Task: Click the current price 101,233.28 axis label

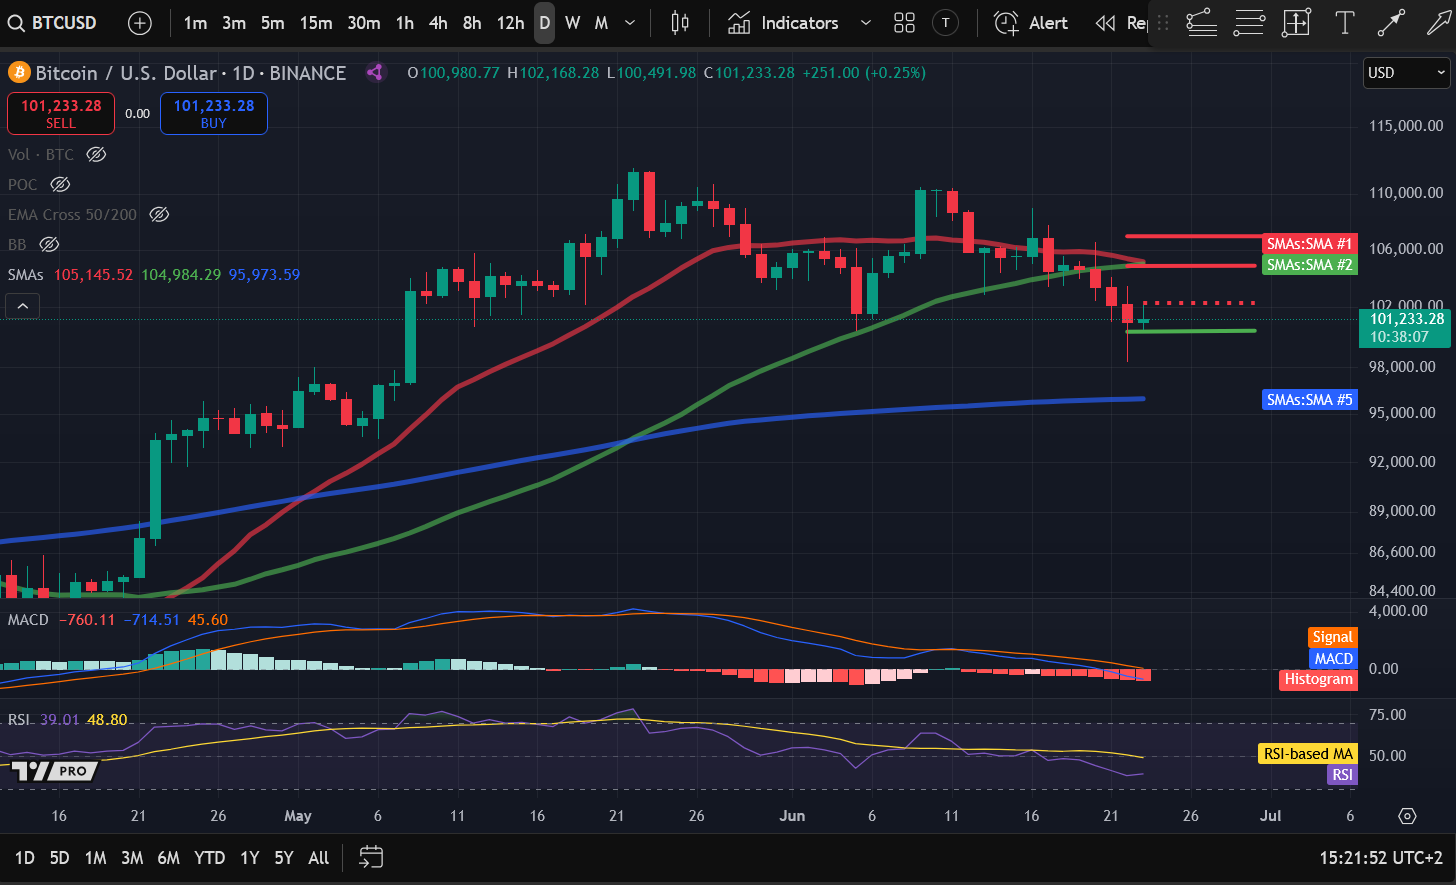Action: pyautogui.click(x=1406, y=328)
